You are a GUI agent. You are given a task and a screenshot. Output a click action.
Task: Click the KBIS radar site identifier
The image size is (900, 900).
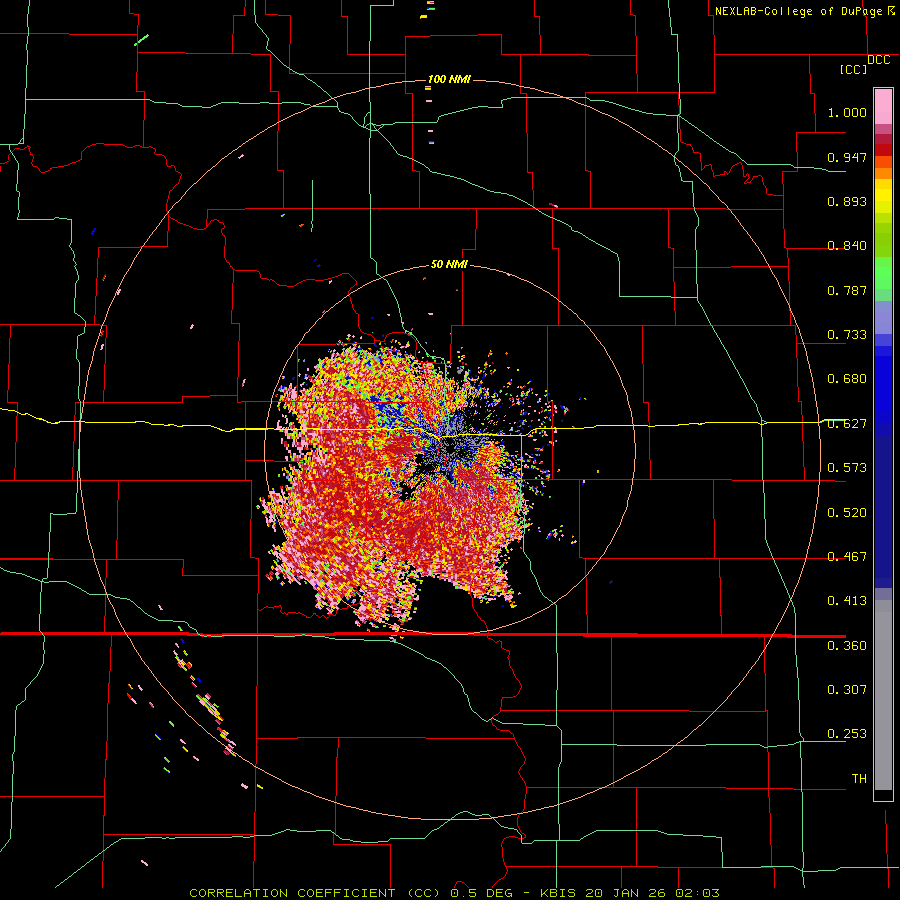(560, 893)
